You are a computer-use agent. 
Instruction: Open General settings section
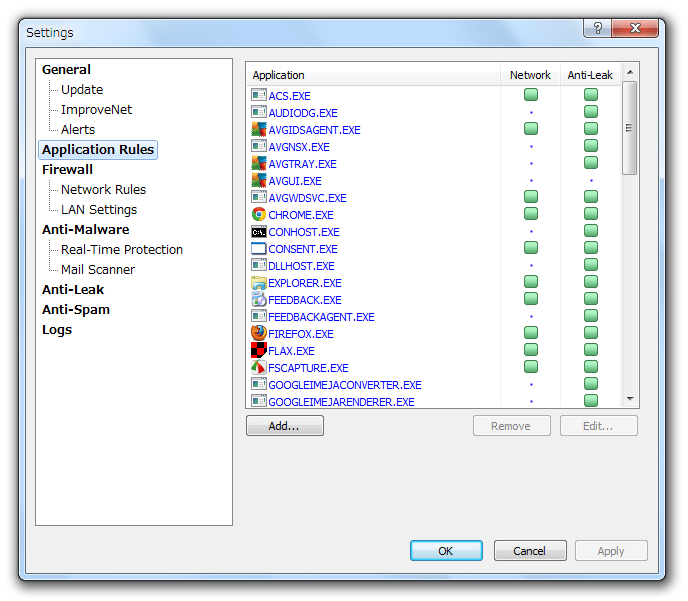66,69
